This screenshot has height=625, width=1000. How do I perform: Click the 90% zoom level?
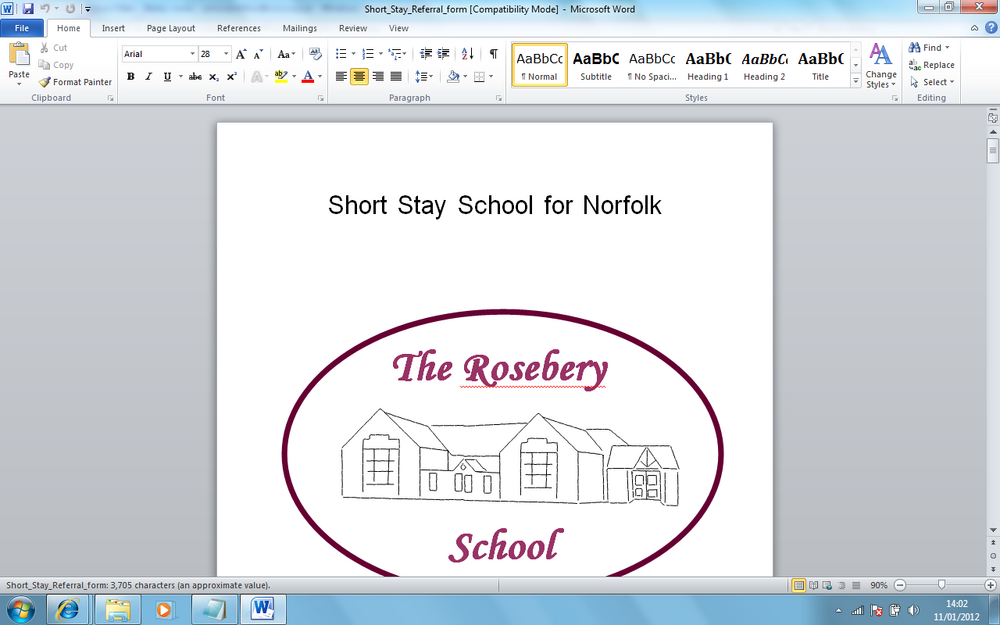[878, 585]
